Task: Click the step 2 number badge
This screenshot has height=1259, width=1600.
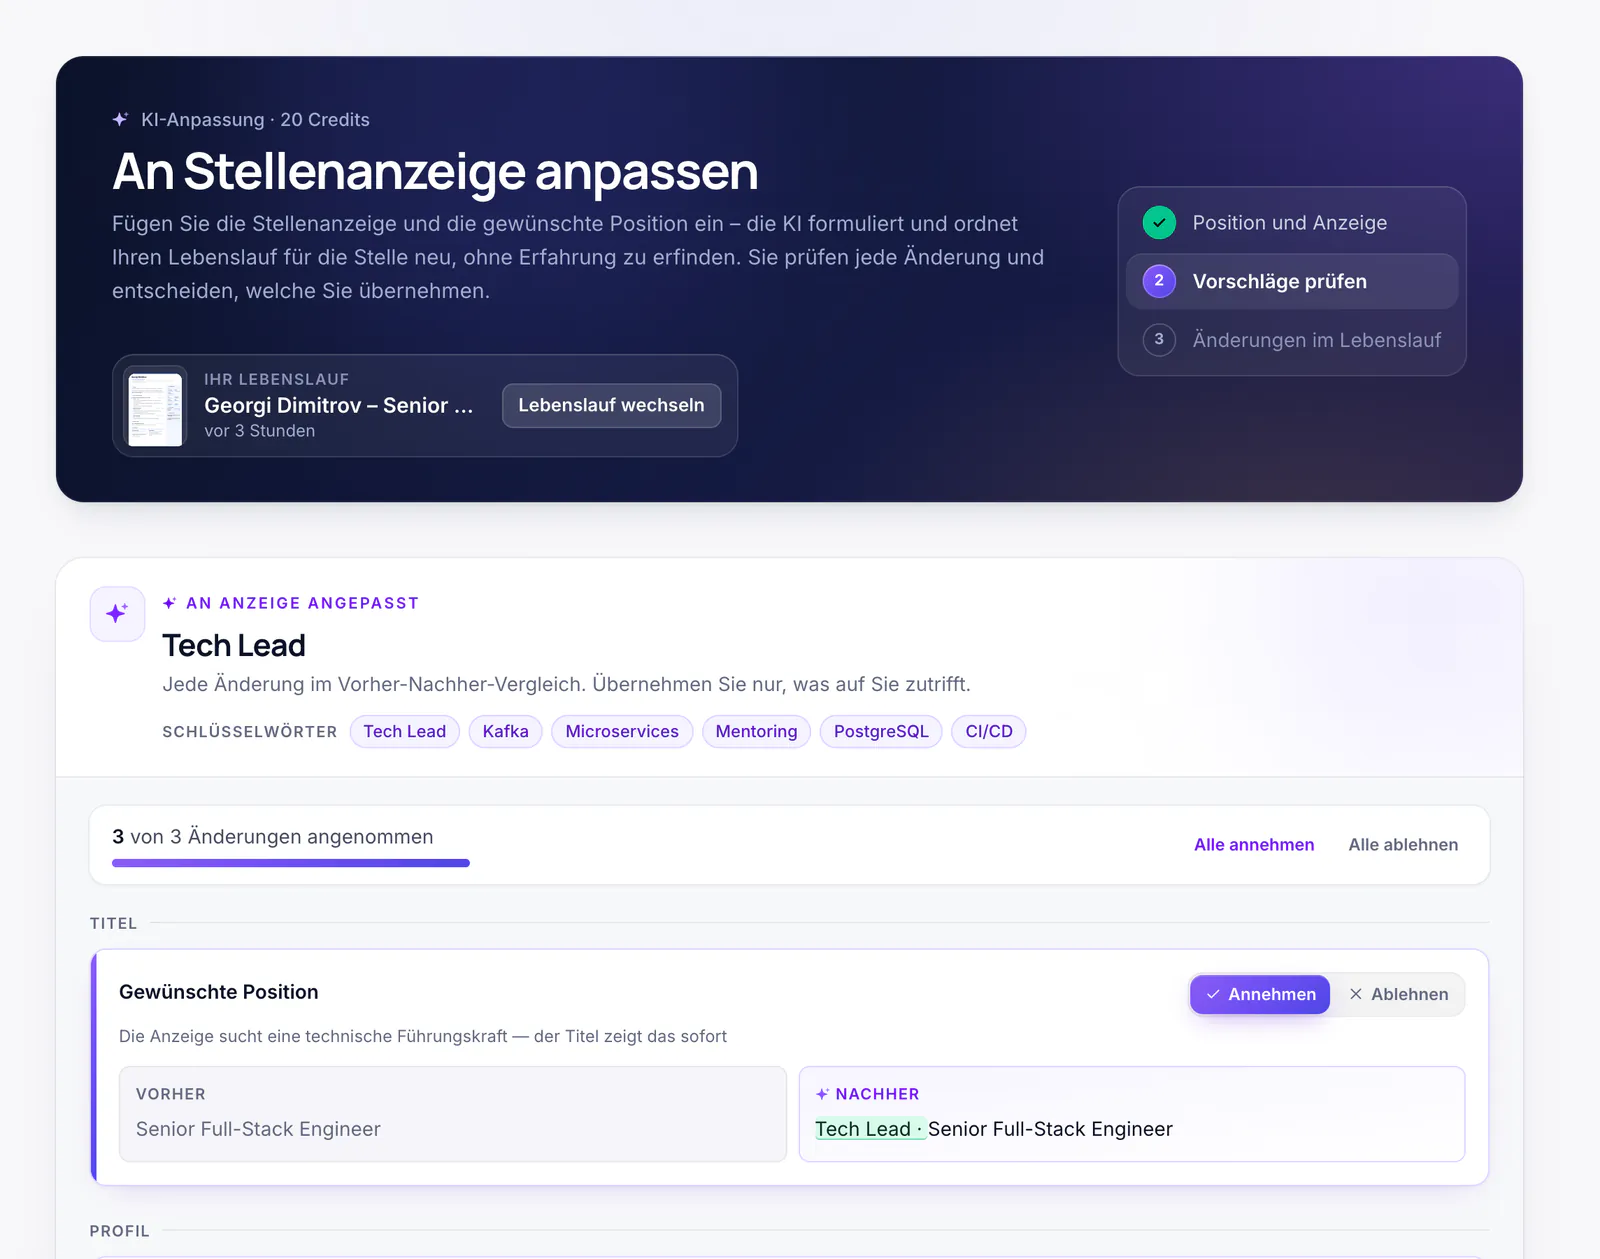Action: pyautogui.click(x=1159, y=281)
